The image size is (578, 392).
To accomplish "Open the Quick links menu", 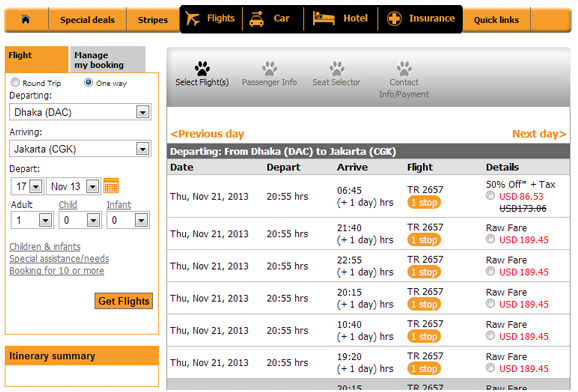I will (496, 20).
